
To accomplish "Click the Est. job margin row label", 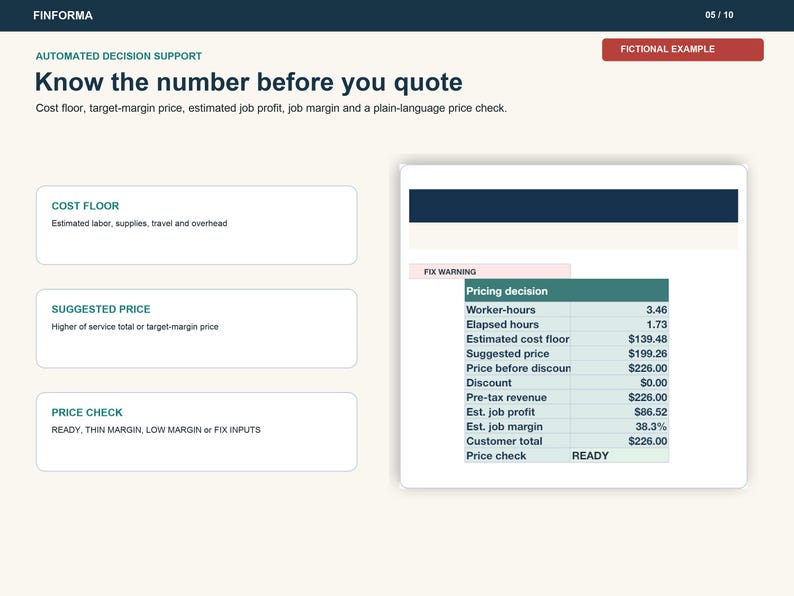I will (x=504, y=427).
